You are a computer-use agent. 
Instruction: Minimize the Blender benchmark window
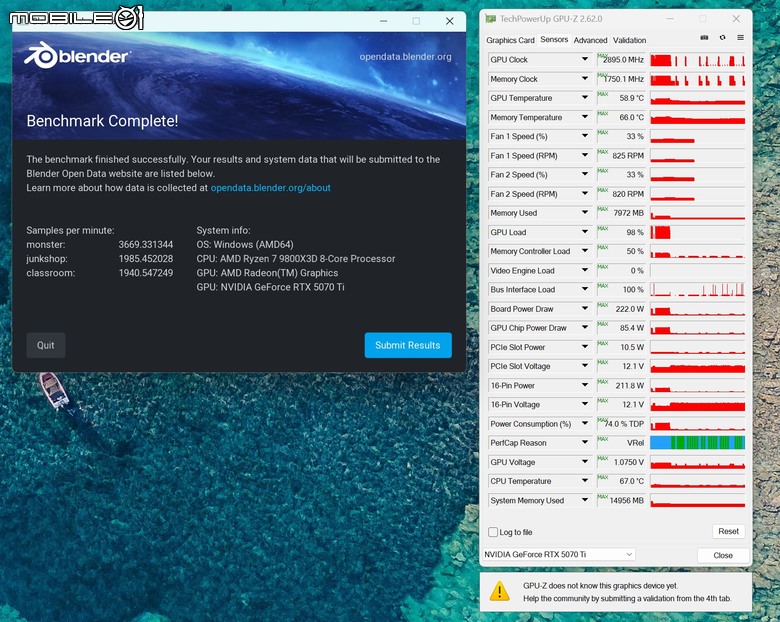click(x=384, y=21)
